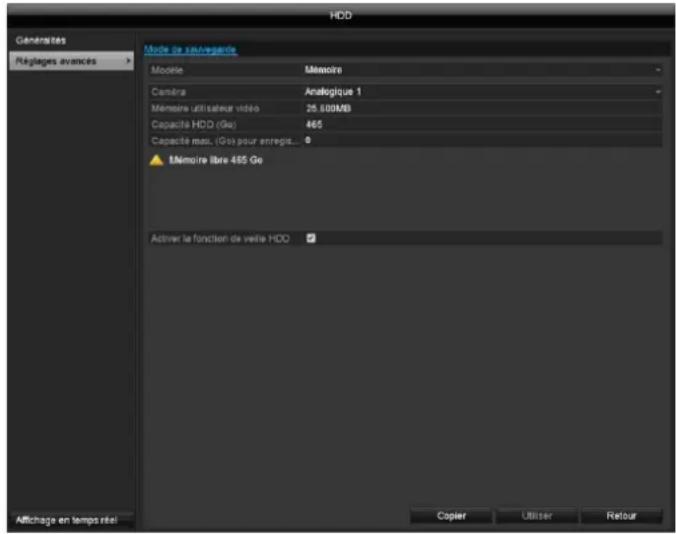
Task: Open the Caméra dropdown showing Analogique 1
Action: tap(482, 92)
